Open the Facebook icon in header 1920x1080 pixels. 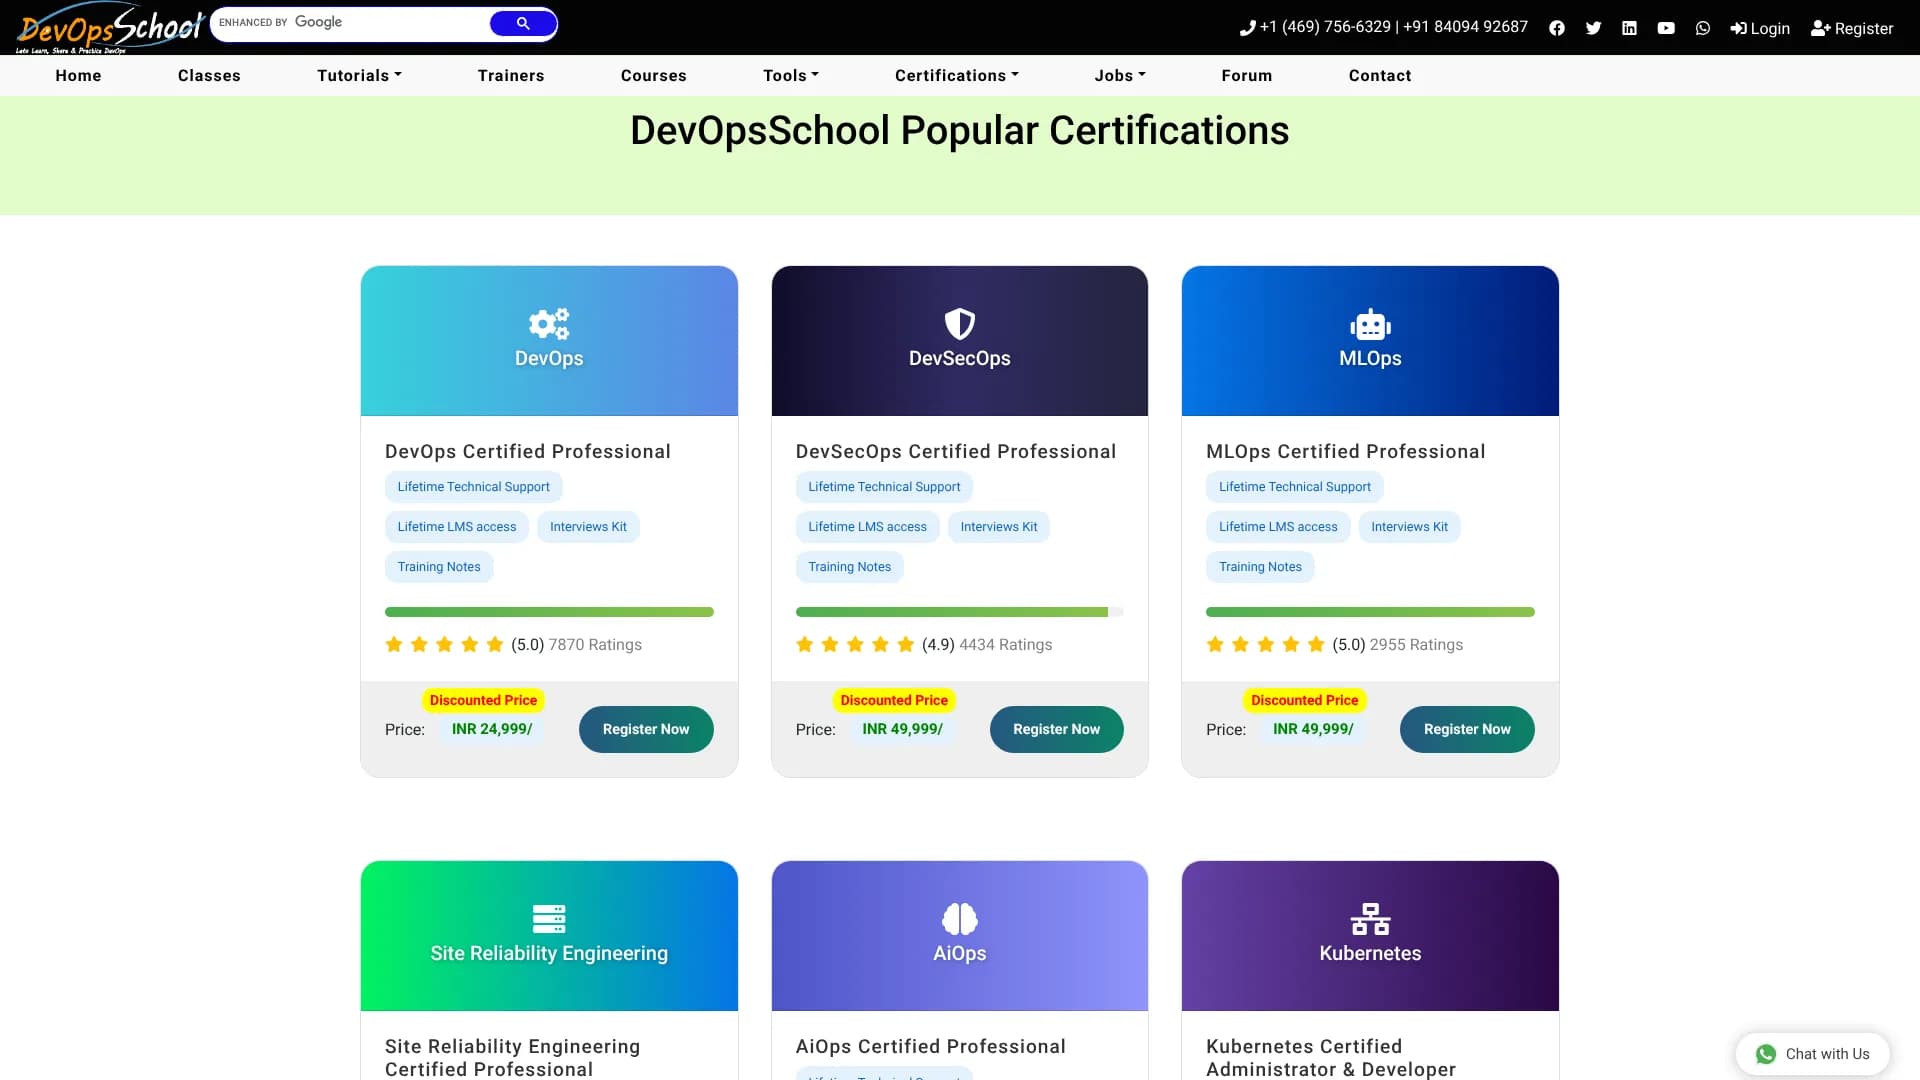click(x=1557, y=28)
